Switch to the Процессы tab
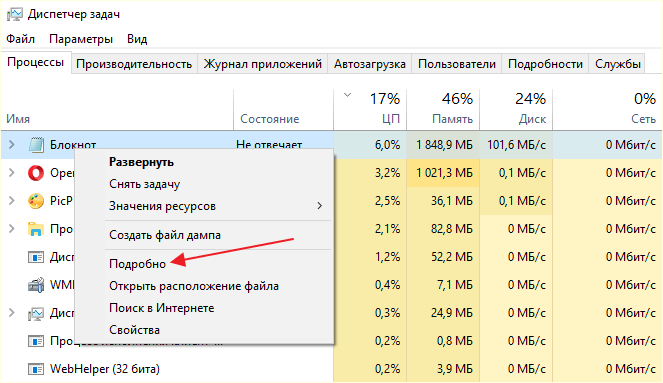 coord(36,62)
